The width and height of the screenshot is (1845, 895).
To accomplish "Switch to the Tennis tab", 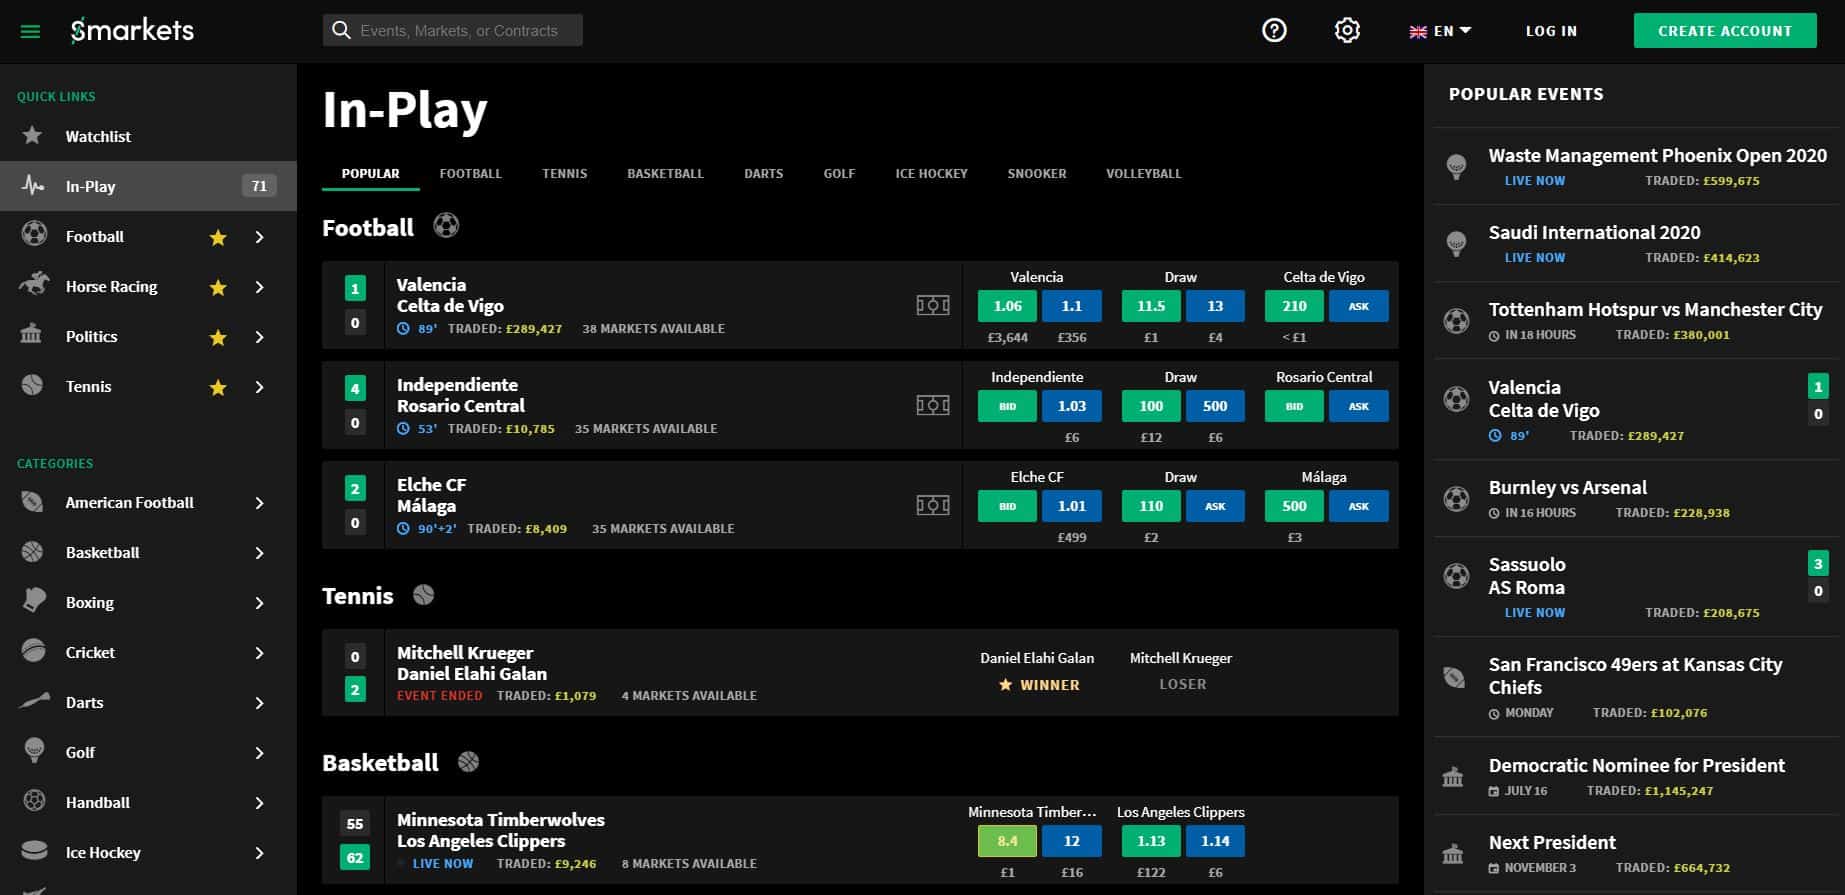I will 565,173.
